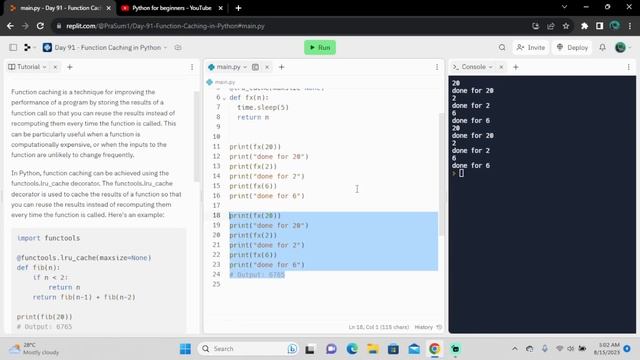The height and width of the screenshot is (360, 640).
Task: Close the Tutorial tab
Action: click(55, 67)
